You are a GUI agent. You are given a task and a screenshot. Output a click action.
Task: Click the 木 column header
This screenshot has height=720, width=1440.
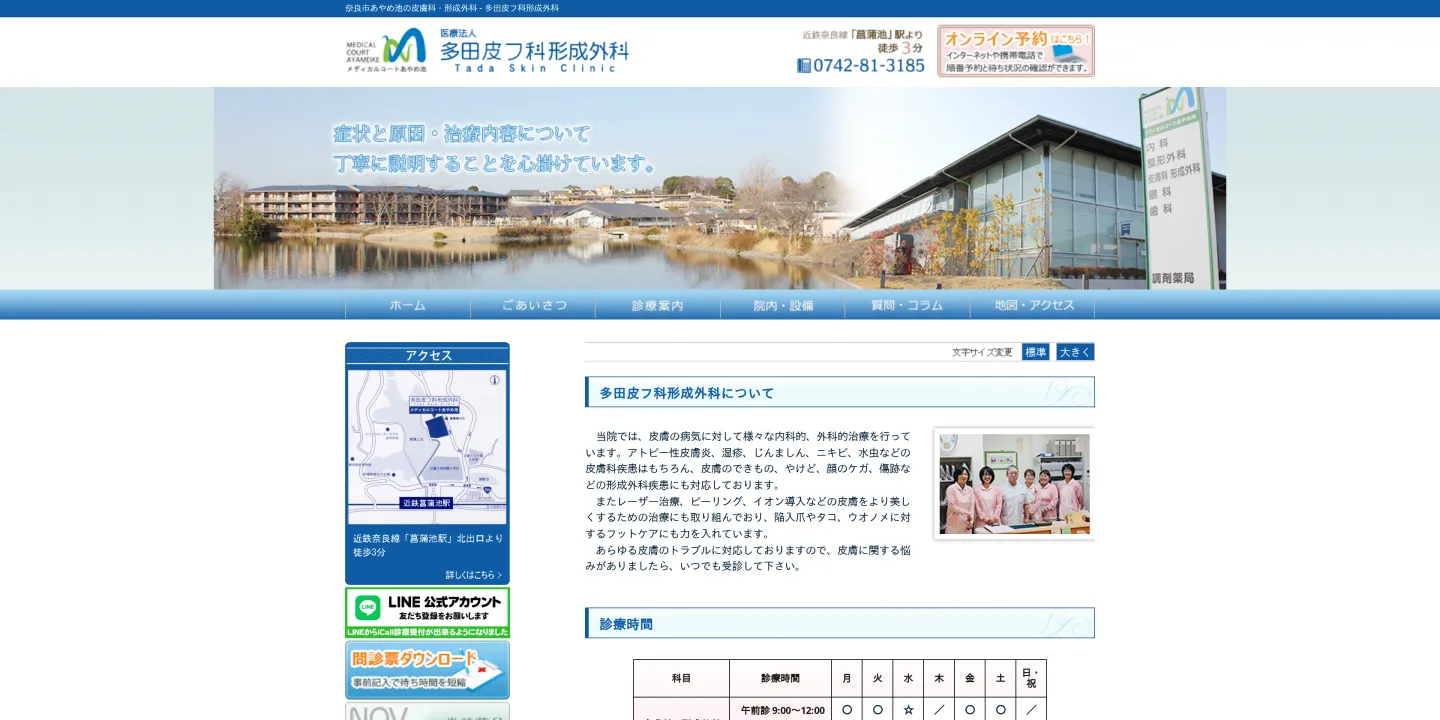click(x=939, y=678)
